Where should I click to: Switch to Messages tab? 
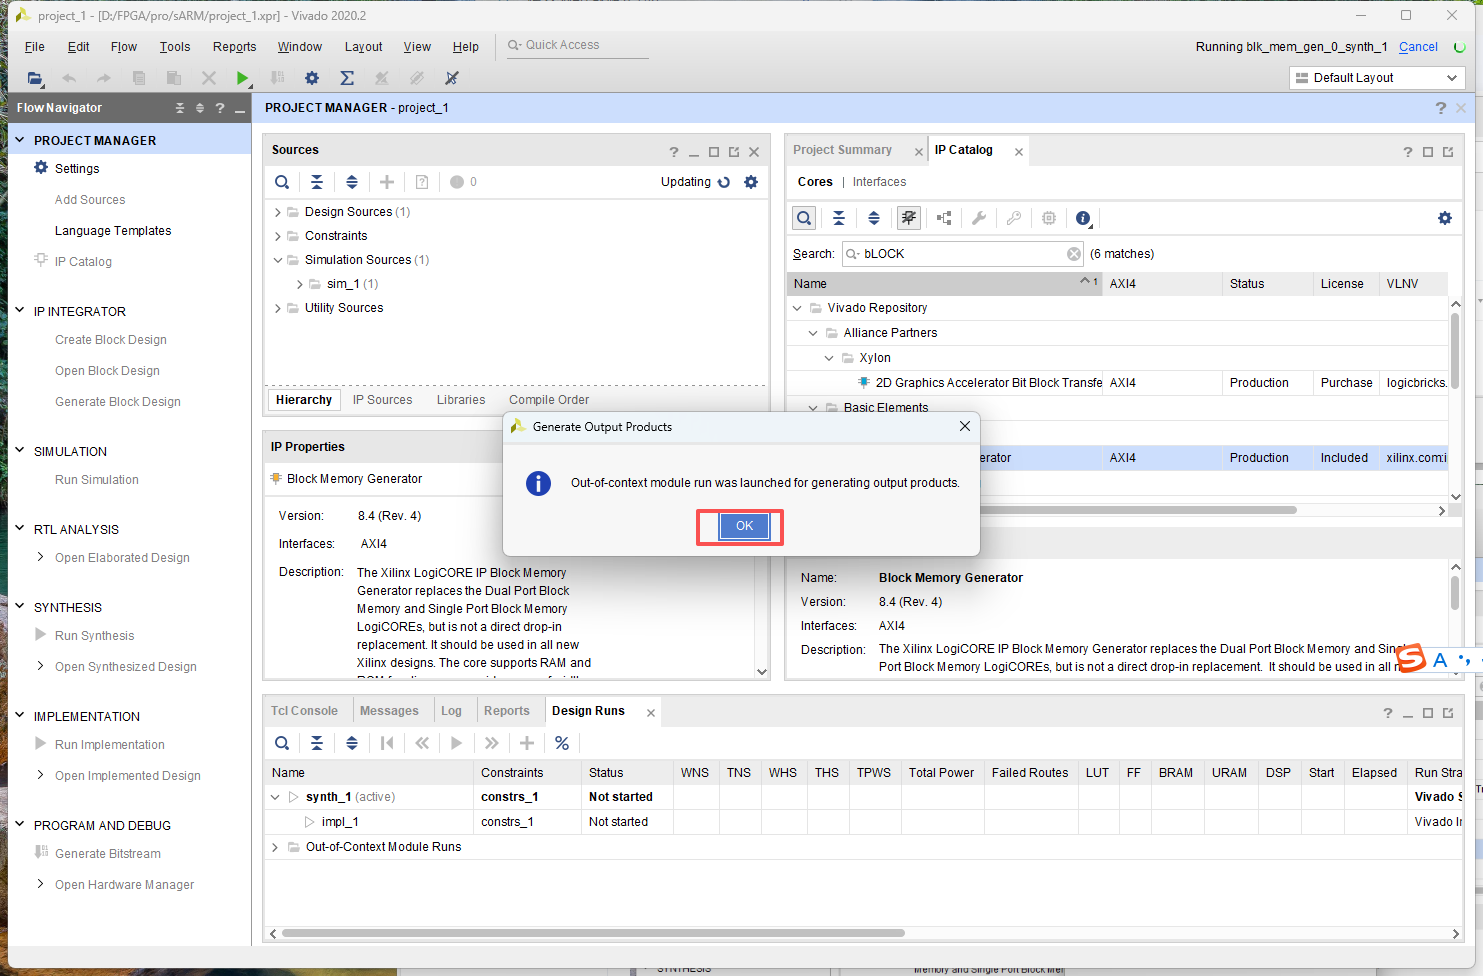click(389, 711)
